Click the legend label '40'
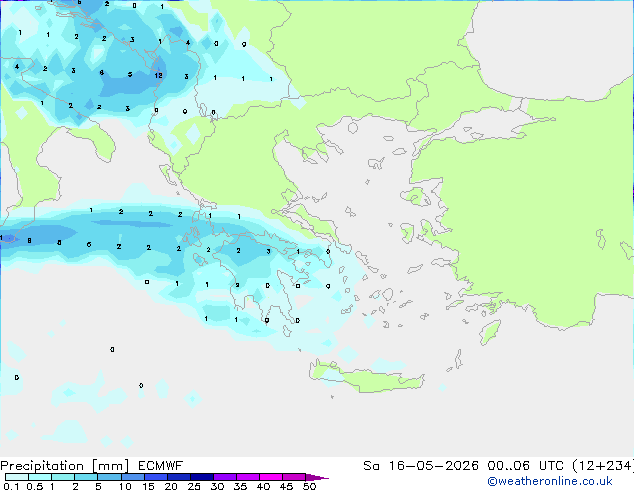 (x=264, y=486)
